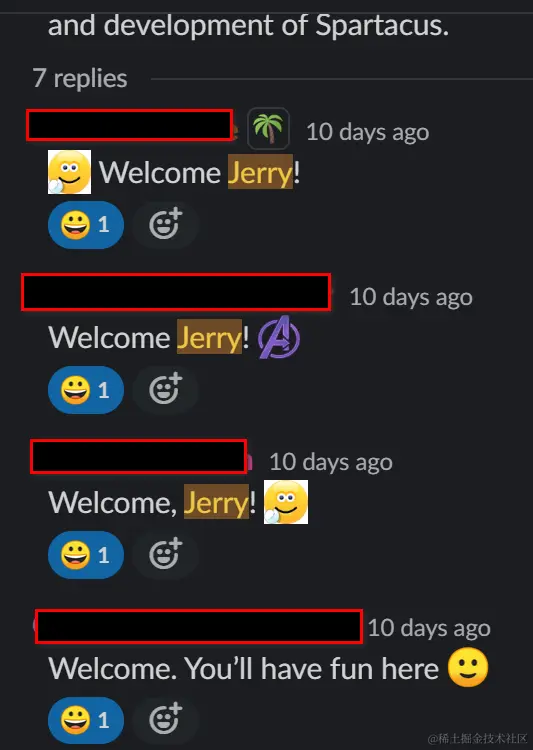Viewport: 533px width, 750px height.
Task: Click the Avengers logo emoji
Action: 279,337
